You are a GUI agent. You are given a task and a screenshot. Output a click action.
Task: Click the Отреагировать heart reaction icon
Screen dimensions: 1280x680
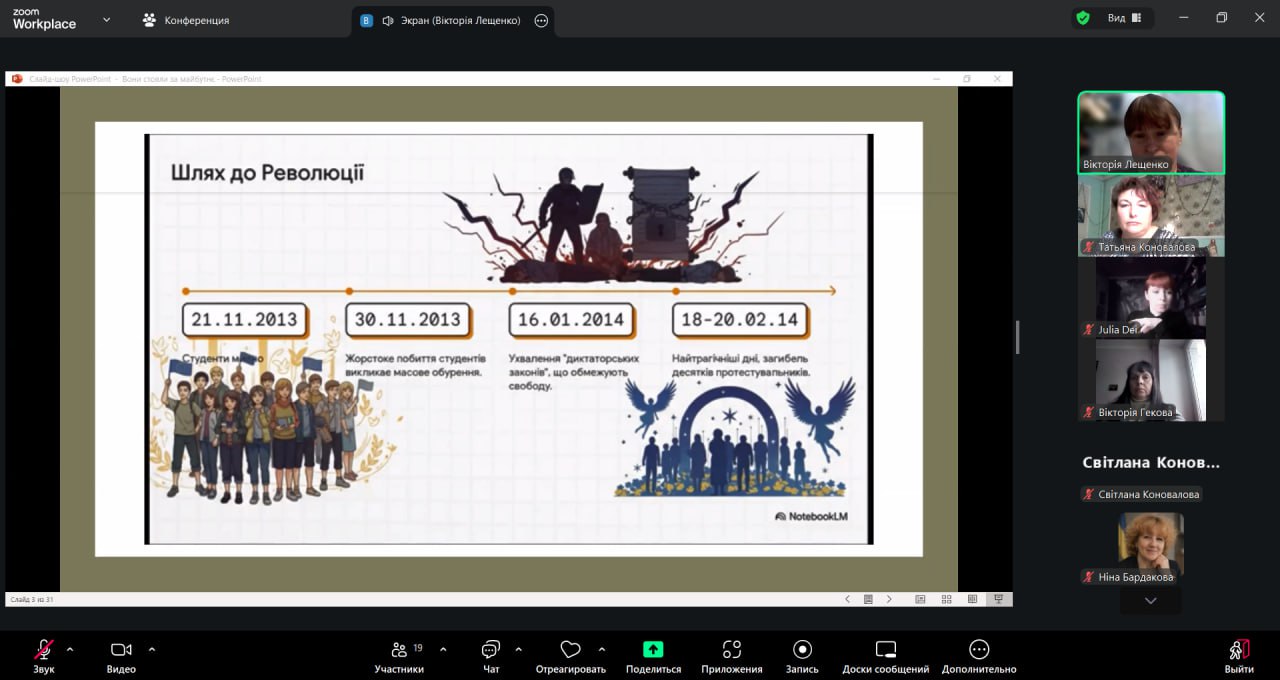coord(570,650)
